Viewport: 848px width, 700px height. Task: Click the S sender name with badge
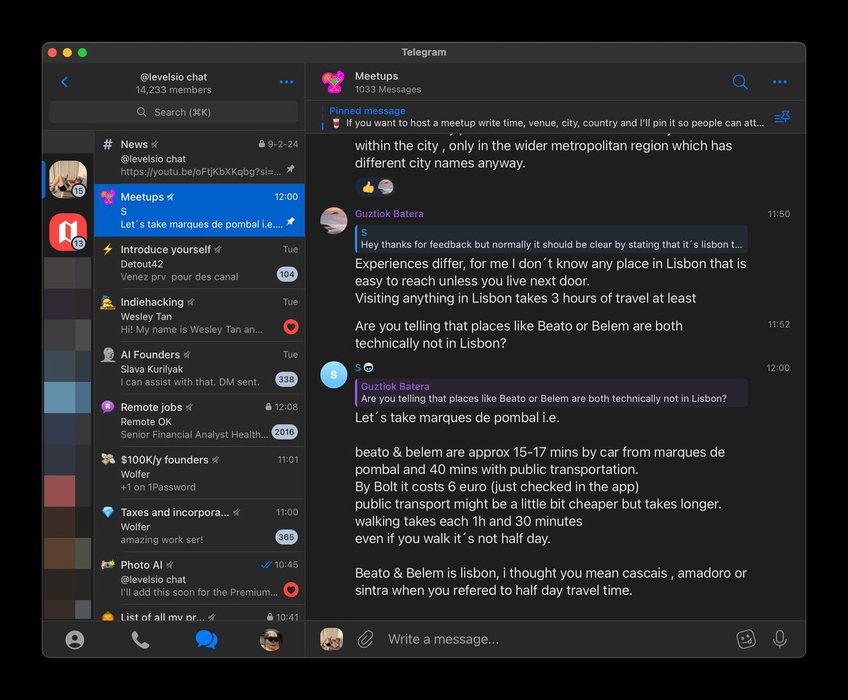[364, 368]
